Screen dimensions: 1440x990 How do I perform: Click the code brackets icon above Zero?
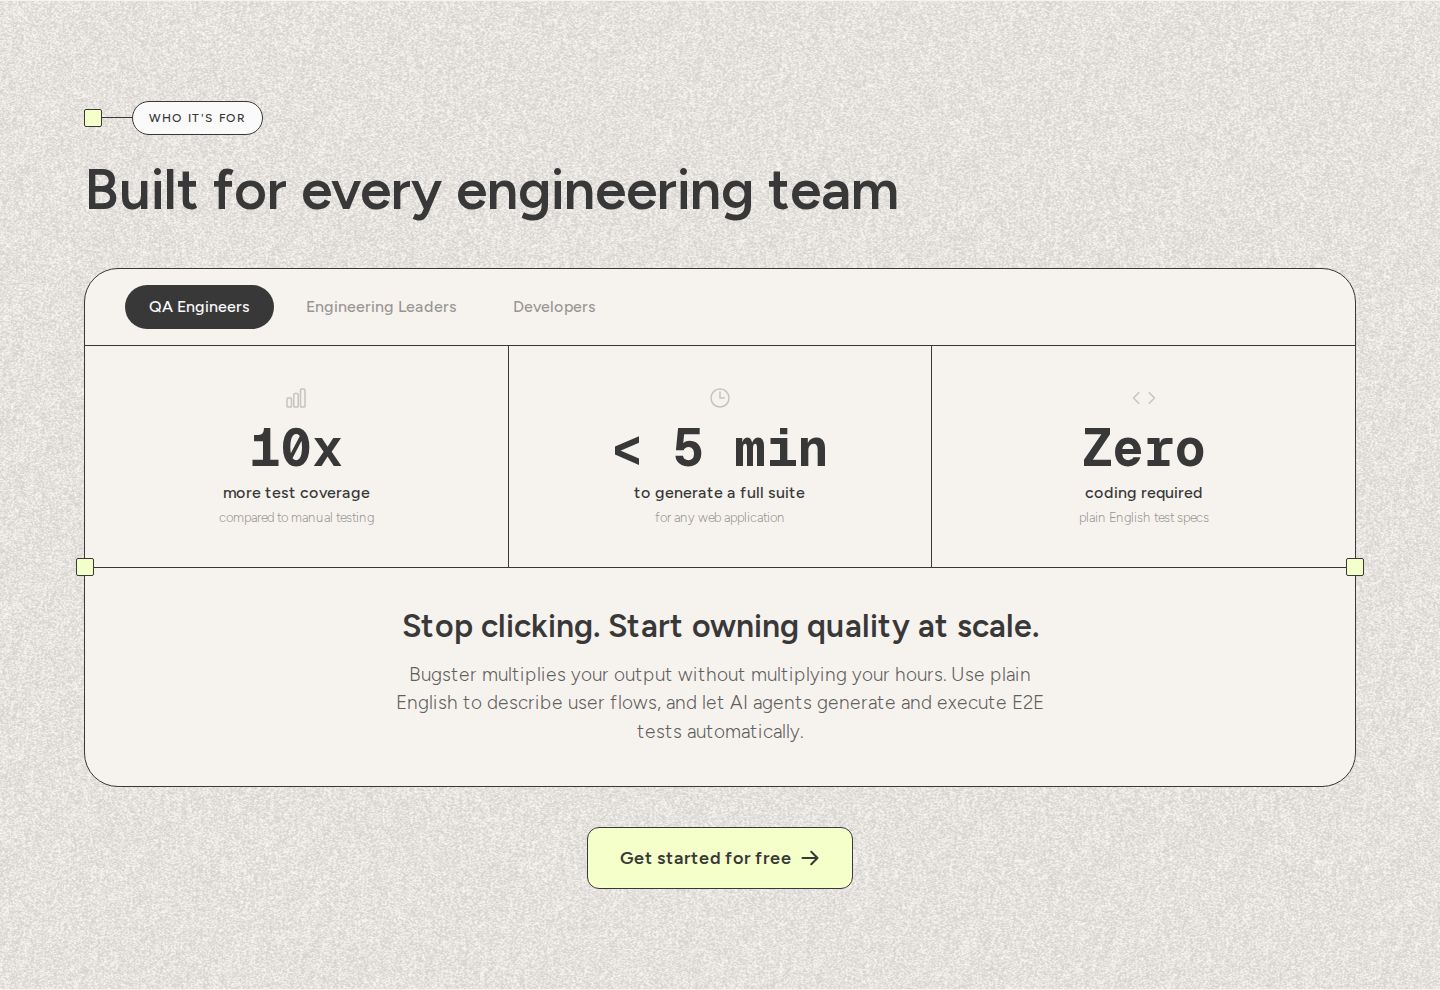pos(1144,398)
